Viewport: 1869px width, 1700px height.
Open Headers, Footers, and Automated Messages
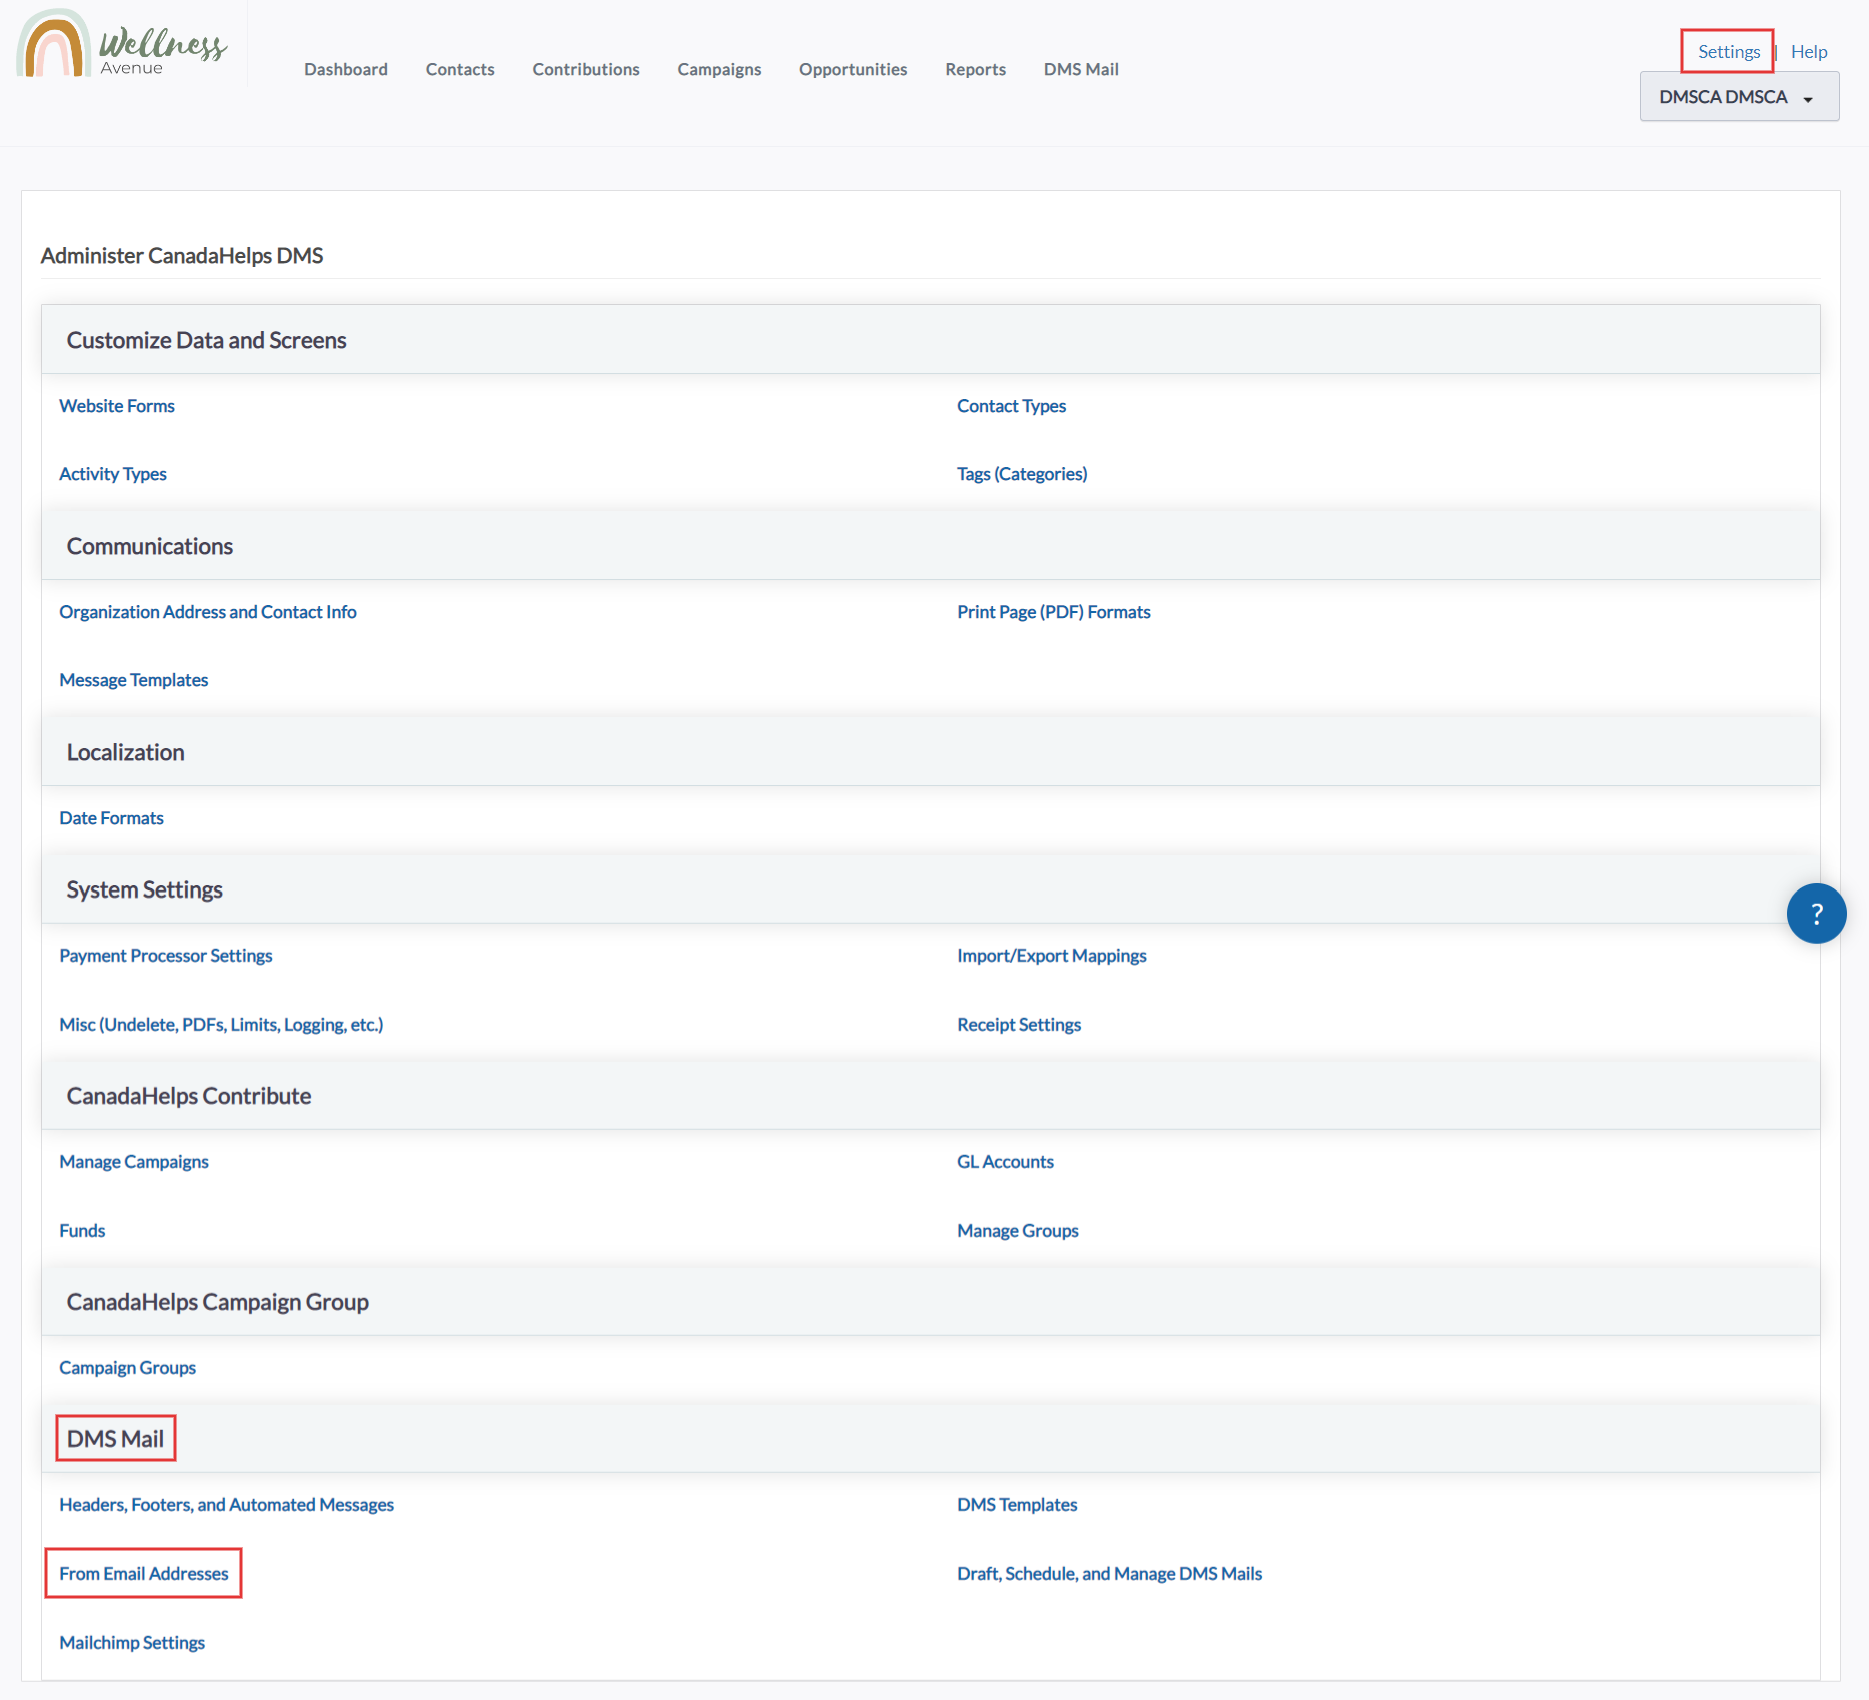(226, 1505)
